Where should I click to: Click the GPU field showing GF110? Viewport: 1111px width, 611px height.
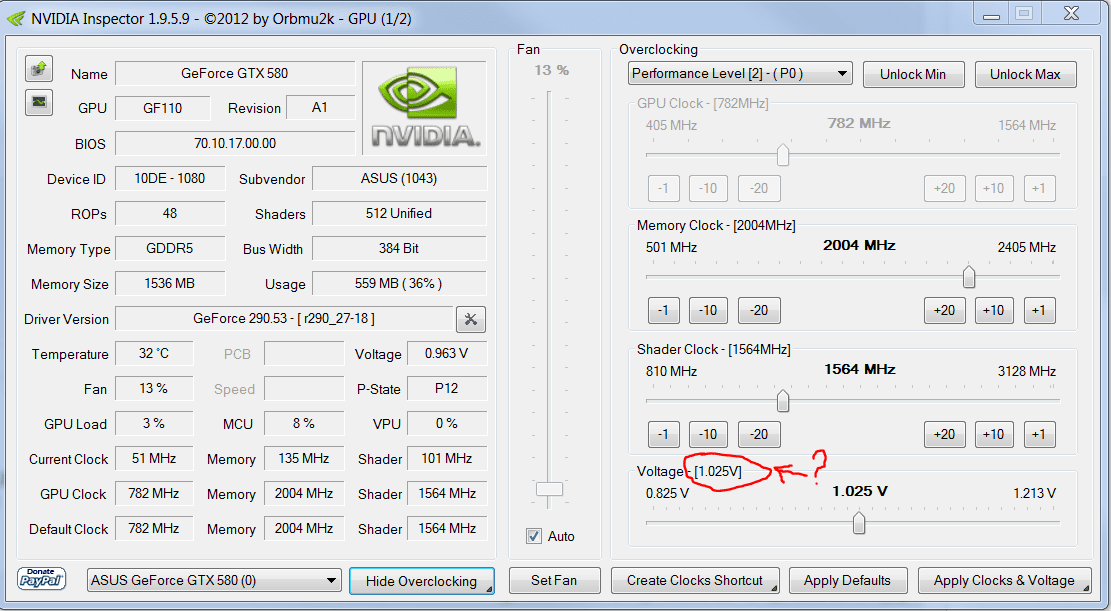pos(163,108)
